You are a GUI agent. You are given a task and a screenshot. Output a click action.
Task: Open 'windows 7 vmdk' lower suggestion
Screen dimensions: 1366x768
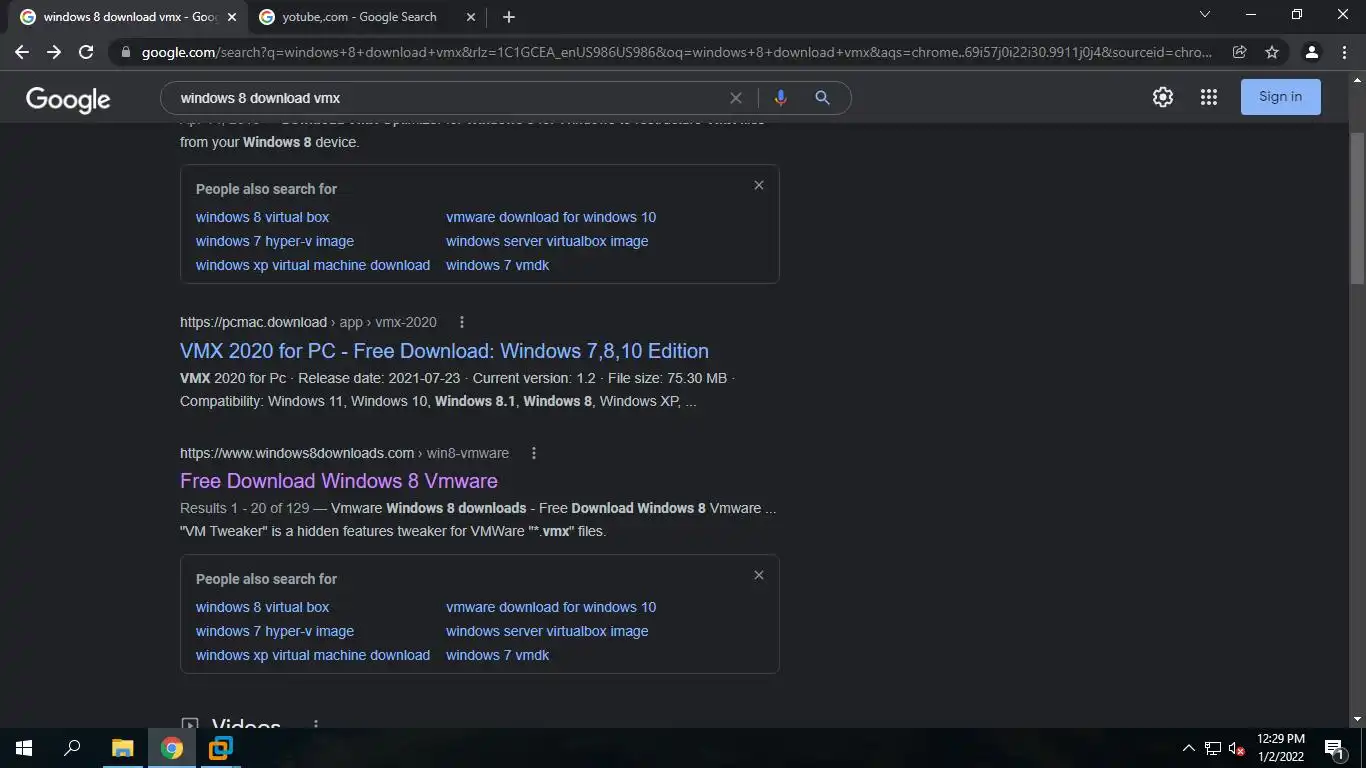coord(497,655)
